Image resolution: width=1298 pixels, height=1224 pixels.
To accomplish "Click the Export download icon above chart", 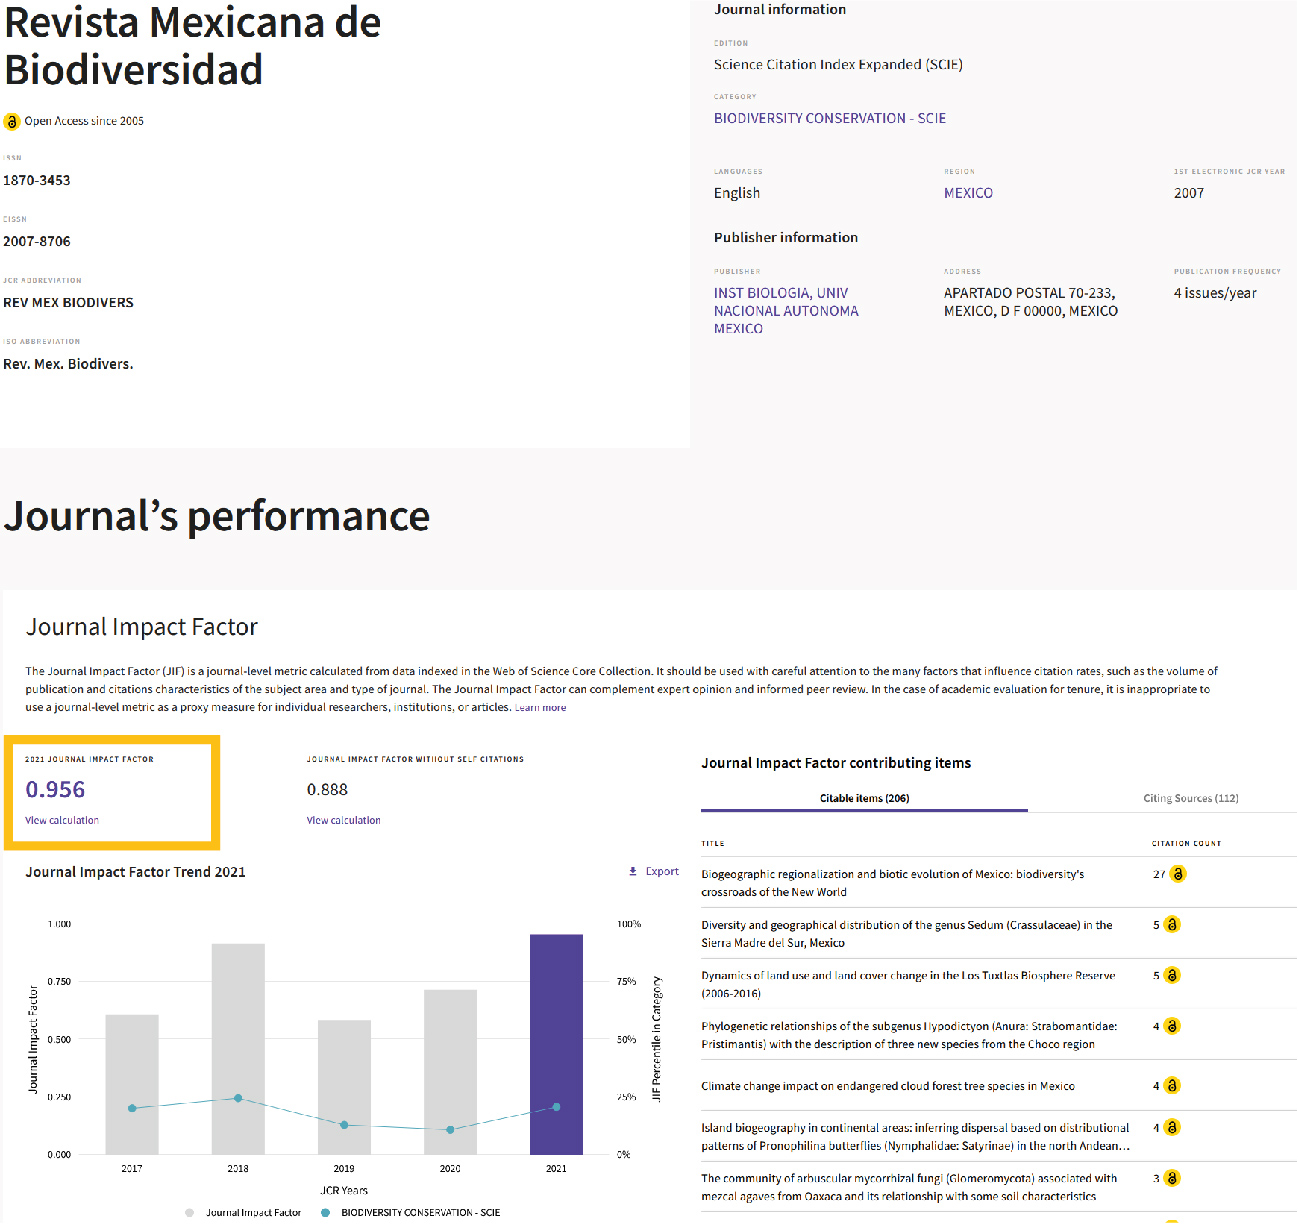I will [x=633, y=872].
